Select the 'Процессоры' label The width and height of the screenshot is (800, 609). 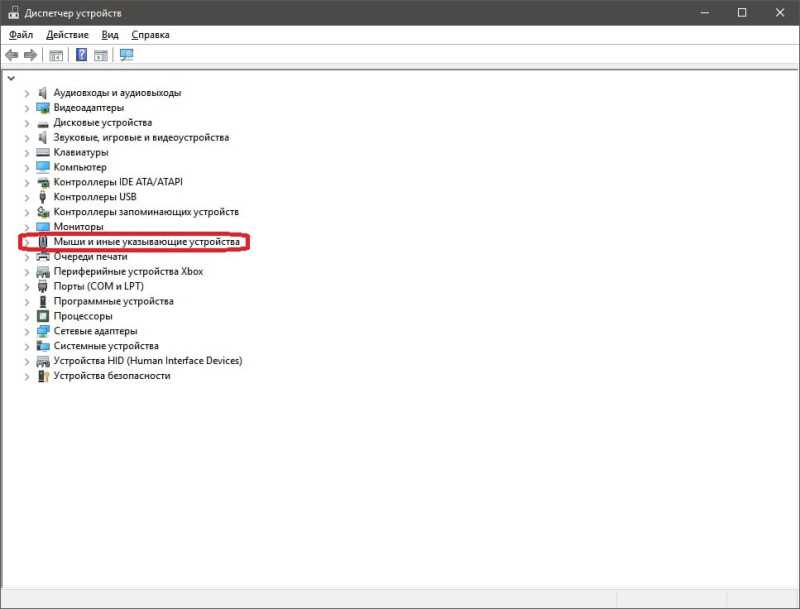click(x=83, y=316)
